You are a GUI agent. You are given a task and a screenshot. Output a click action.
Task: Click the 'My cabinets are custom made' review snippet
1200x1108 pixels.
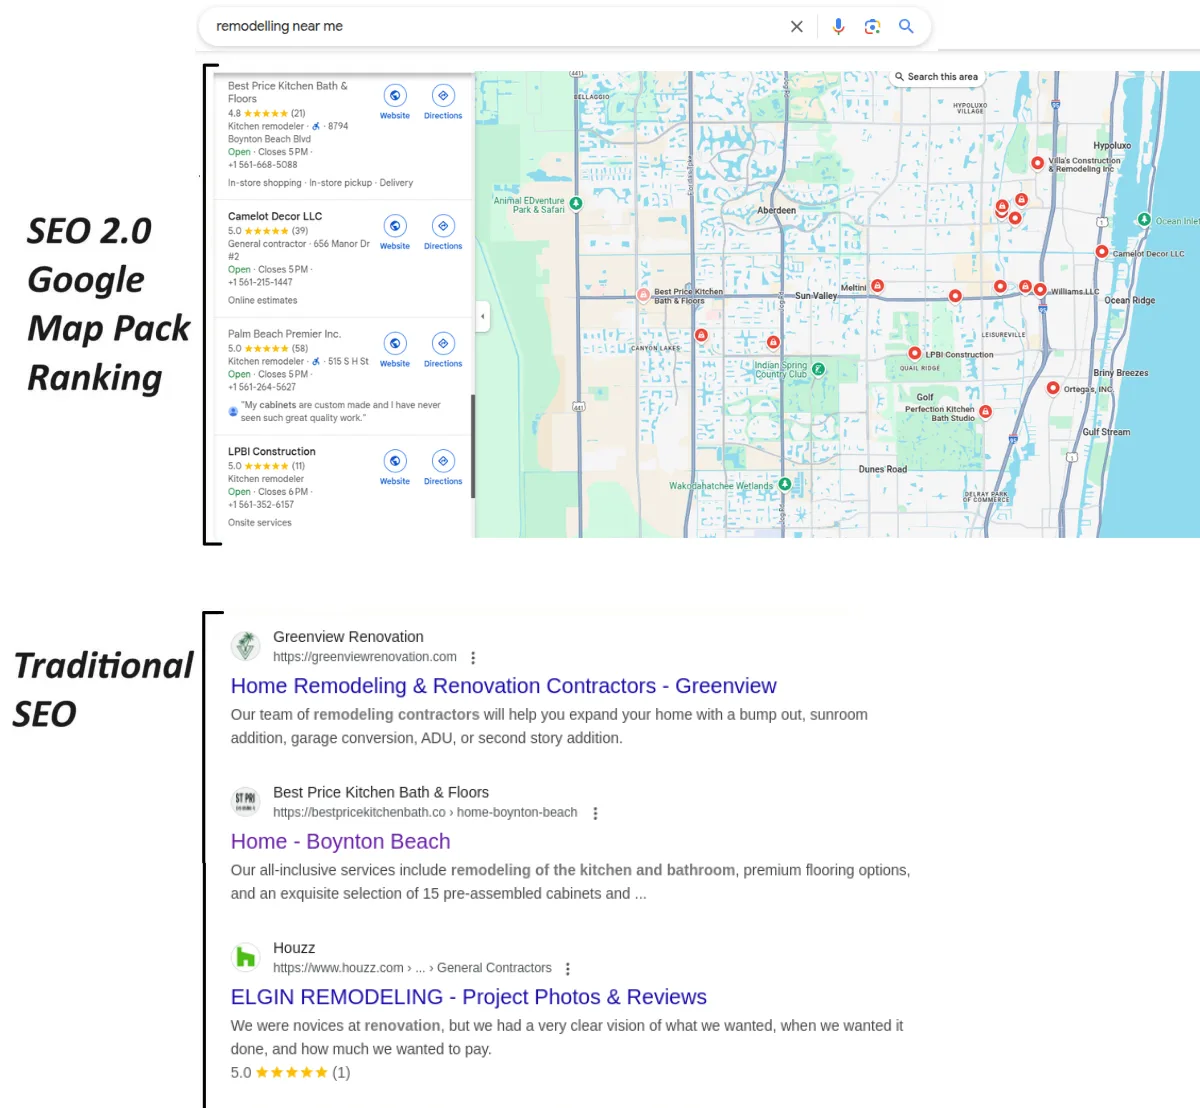340,412
